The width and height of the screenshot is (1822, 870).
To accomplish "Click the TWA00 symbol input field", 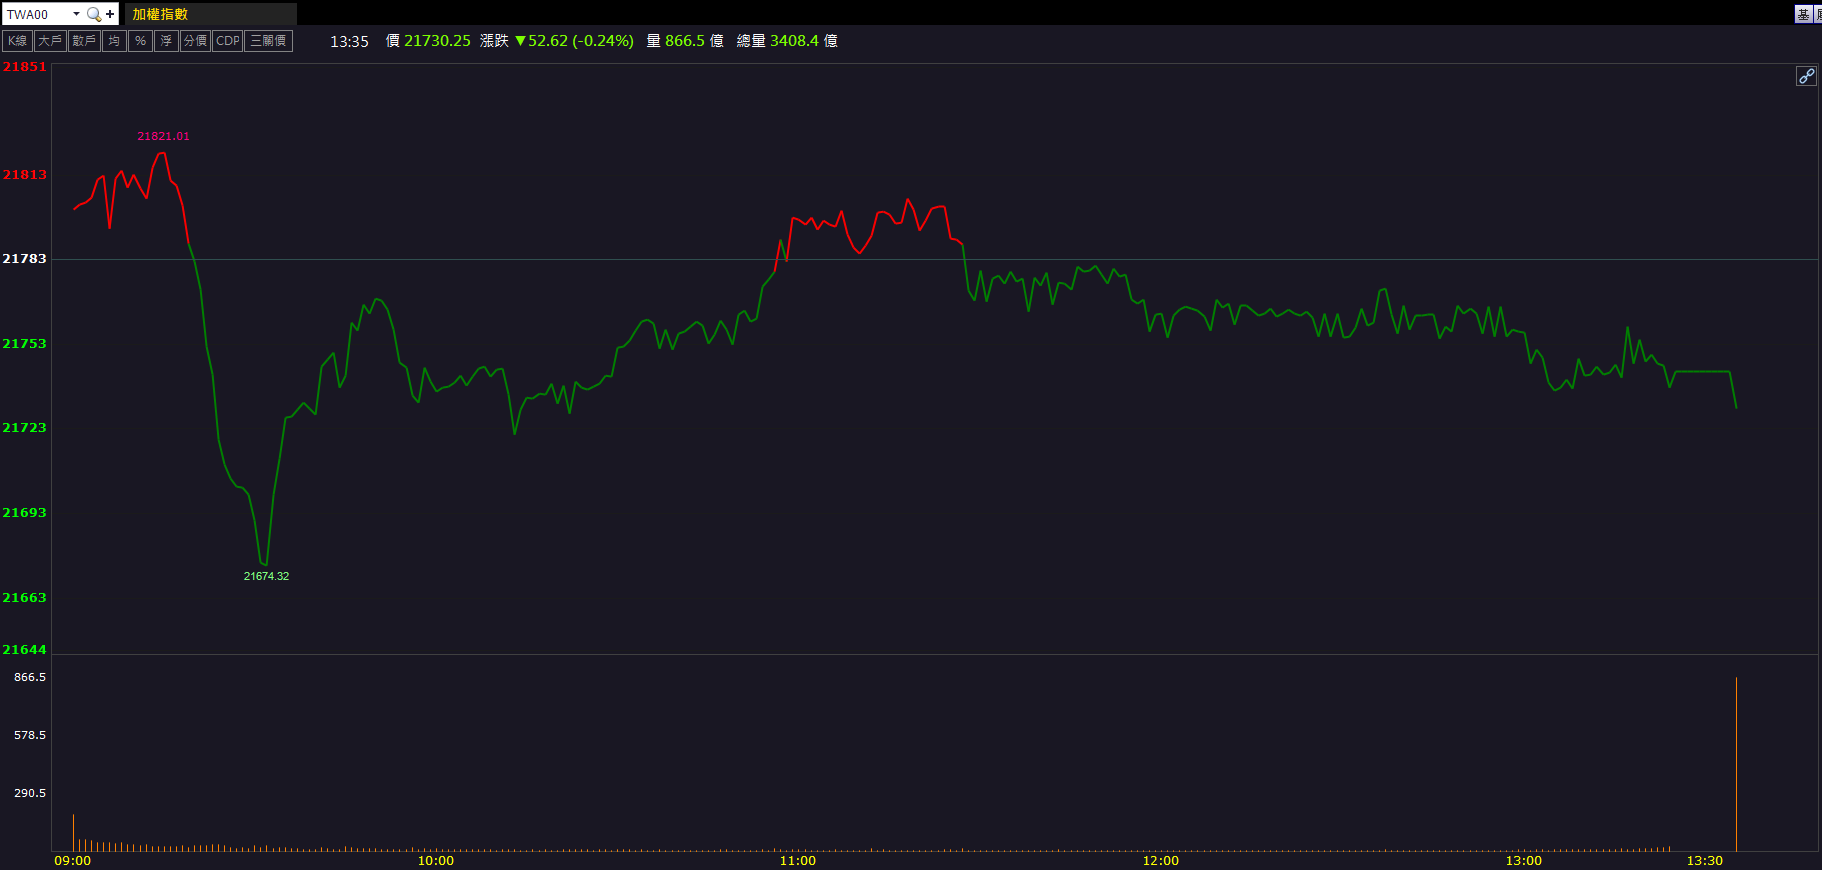I will coord(37,14).
